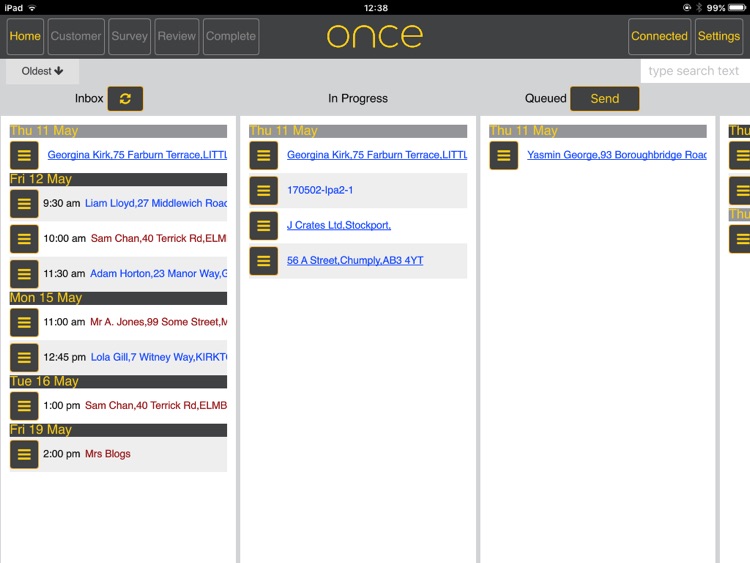Viewport: 750px width, 563px height.
Task: Open menu icon for Liam Lloyd 9:30 am
Action: point(24,204)
